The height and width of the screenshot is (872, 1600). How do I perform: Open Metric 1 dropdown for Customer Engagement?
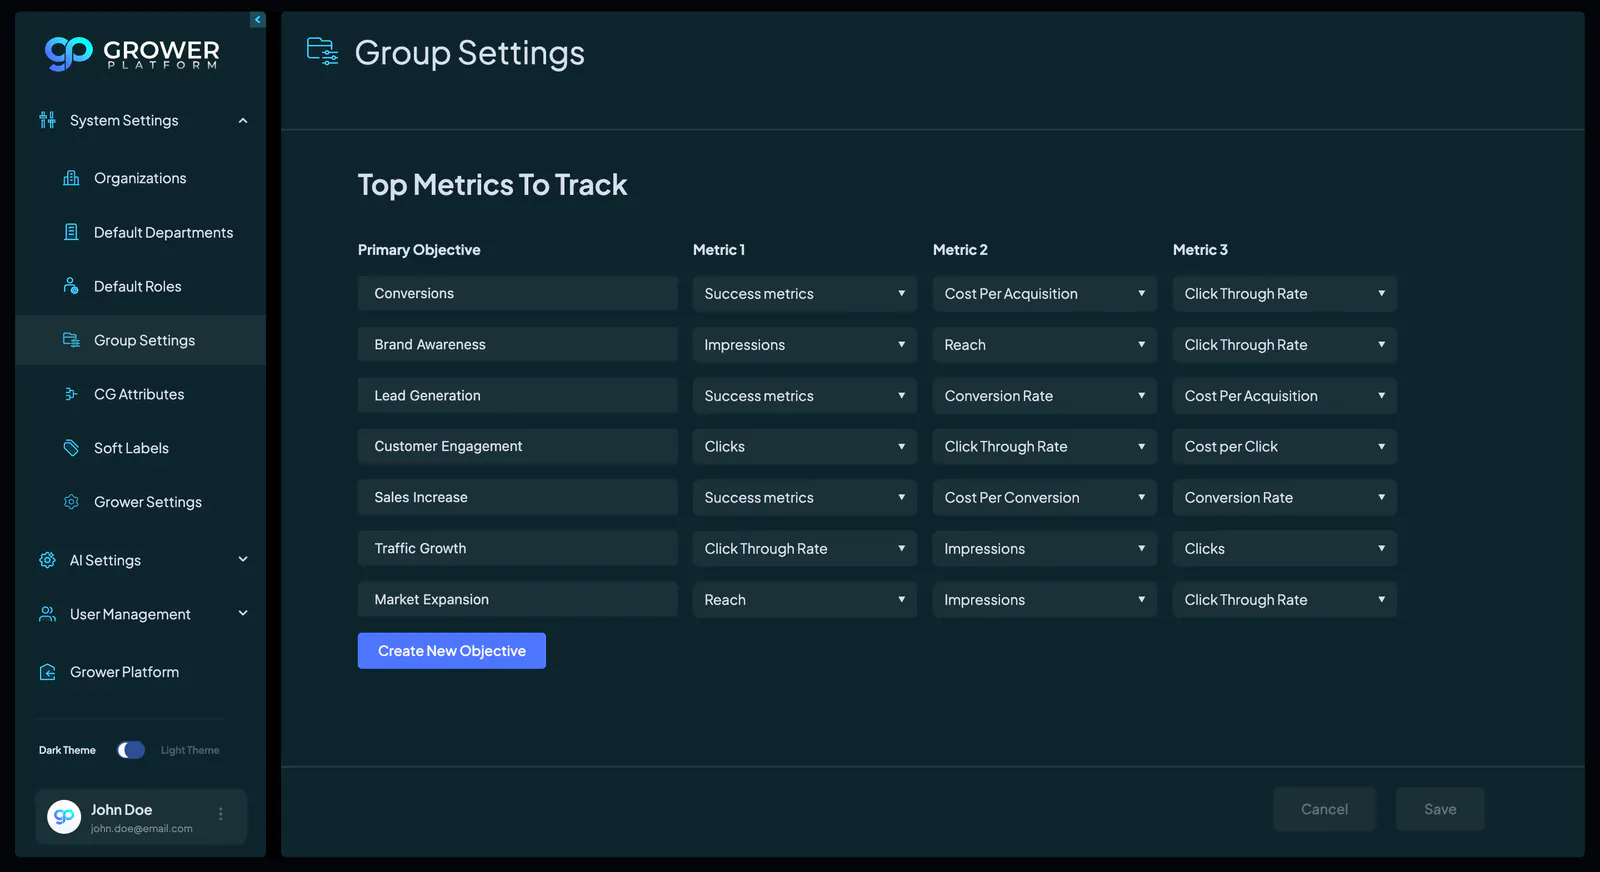click(805, 447)
